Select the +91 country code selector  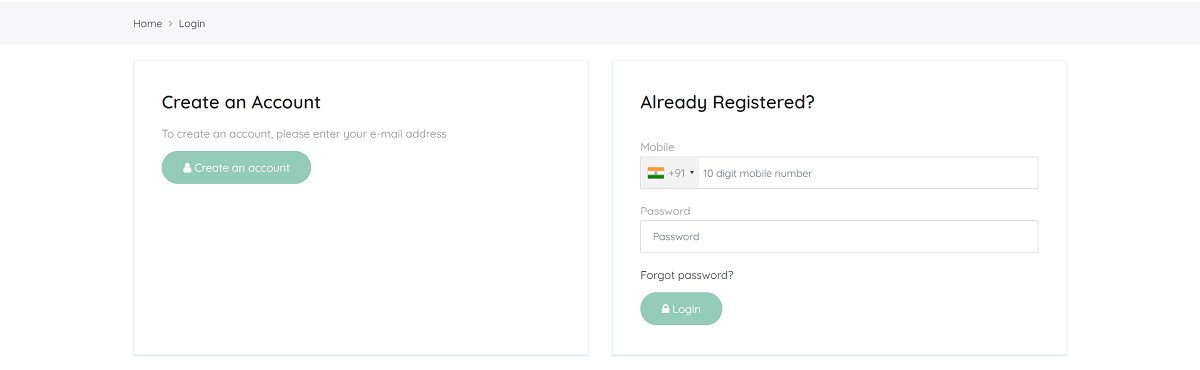coord(670,173)
